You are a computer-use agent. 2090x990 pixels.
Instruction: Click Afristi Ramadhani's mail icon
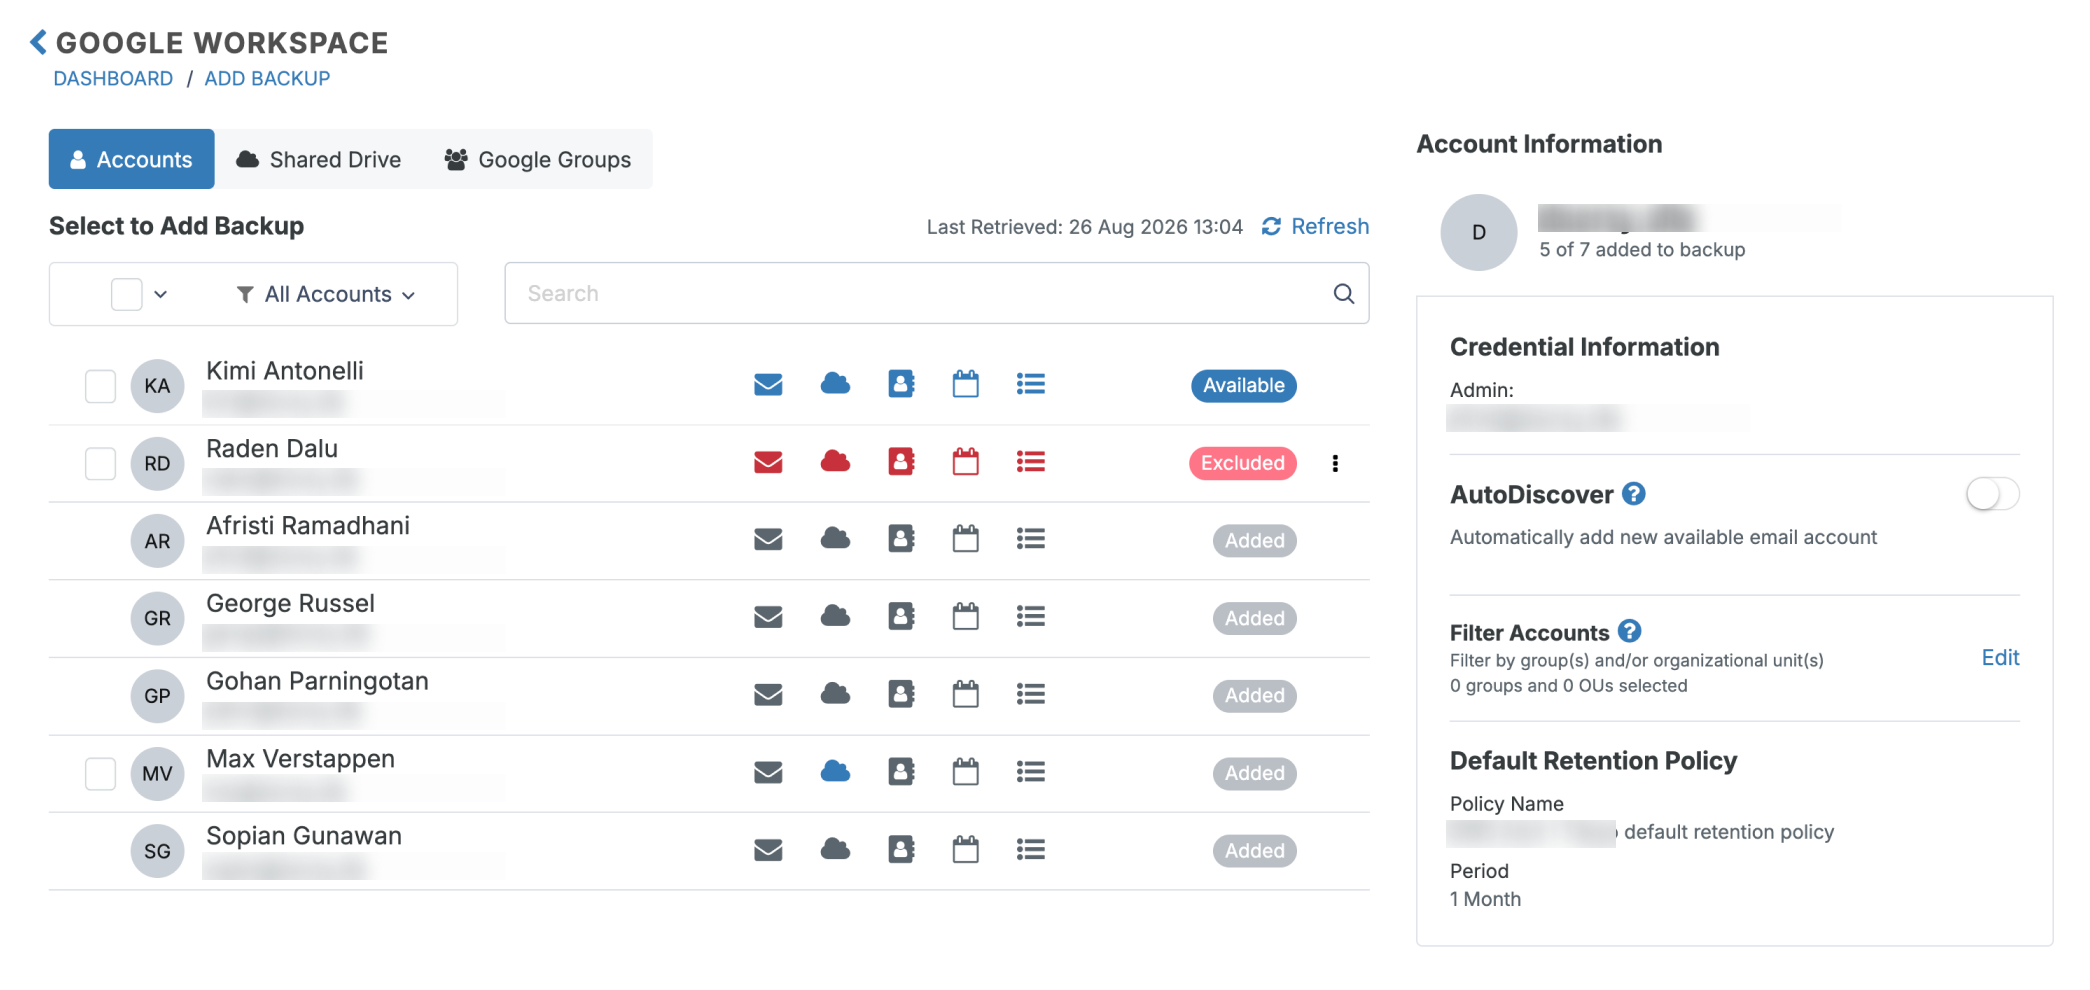pos(768,540)
